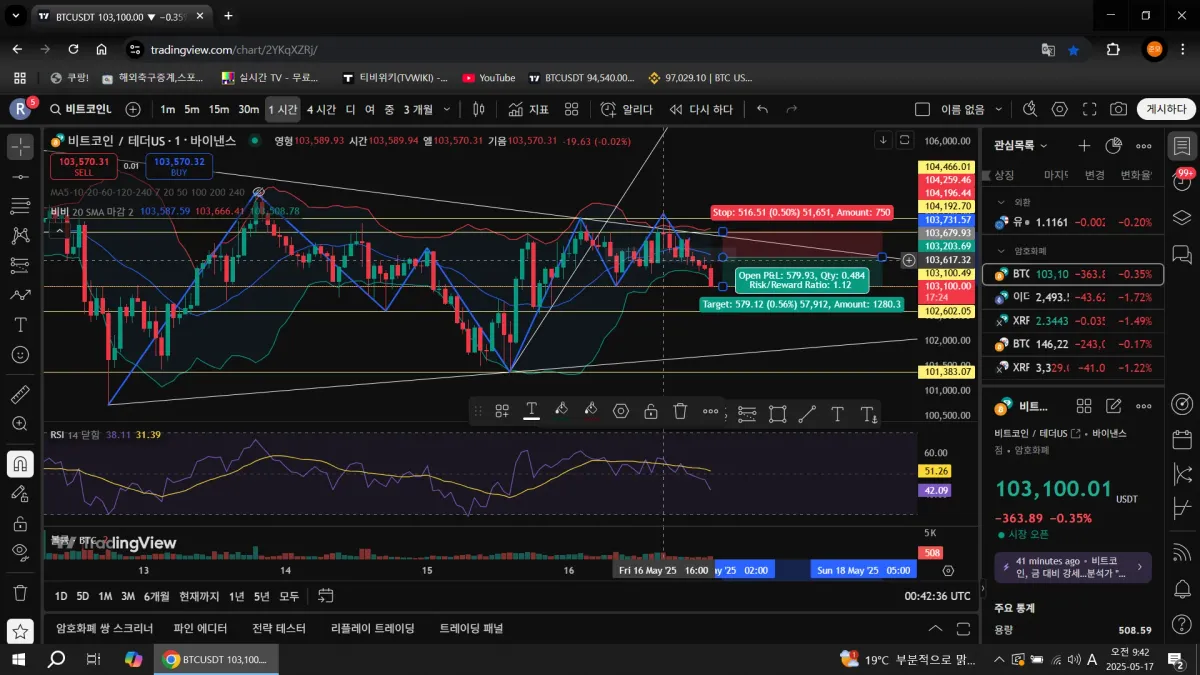Select the text tool in left toolbar
This screenshot has height=675, width=1200.
pos(20,325)
